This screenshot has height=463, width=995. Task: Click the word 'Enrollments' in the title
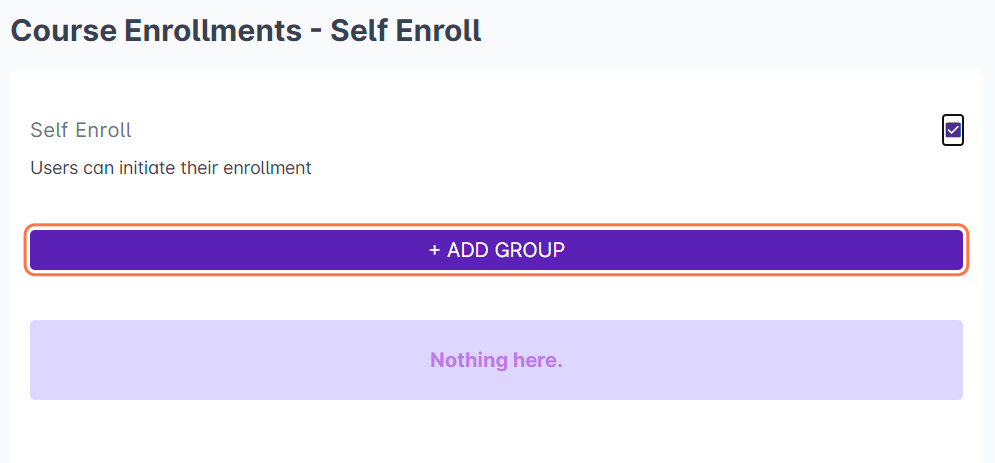(x=212, y=30)
